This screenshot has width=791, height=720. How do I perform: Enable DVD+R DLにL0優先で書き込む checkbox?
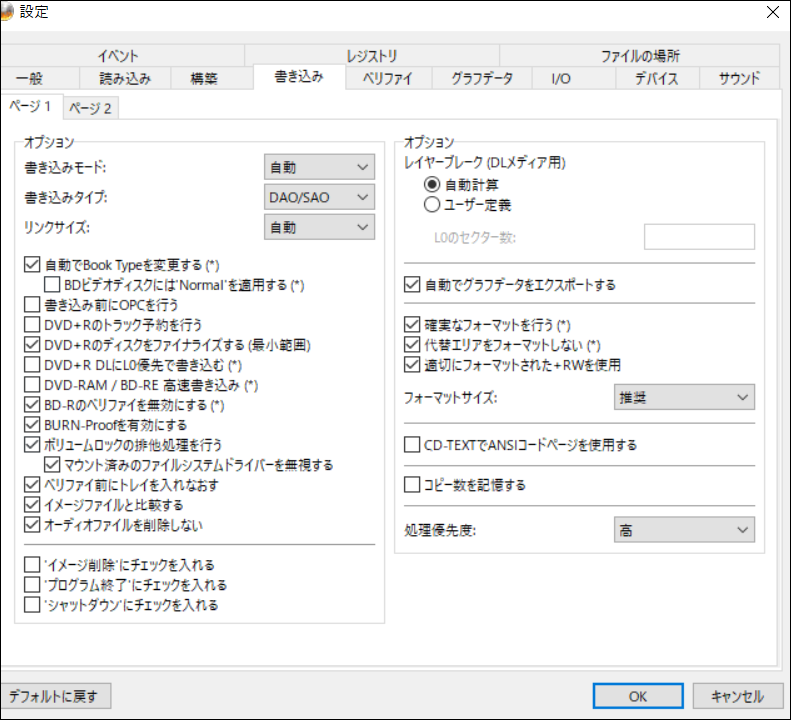tap(32, 365)
